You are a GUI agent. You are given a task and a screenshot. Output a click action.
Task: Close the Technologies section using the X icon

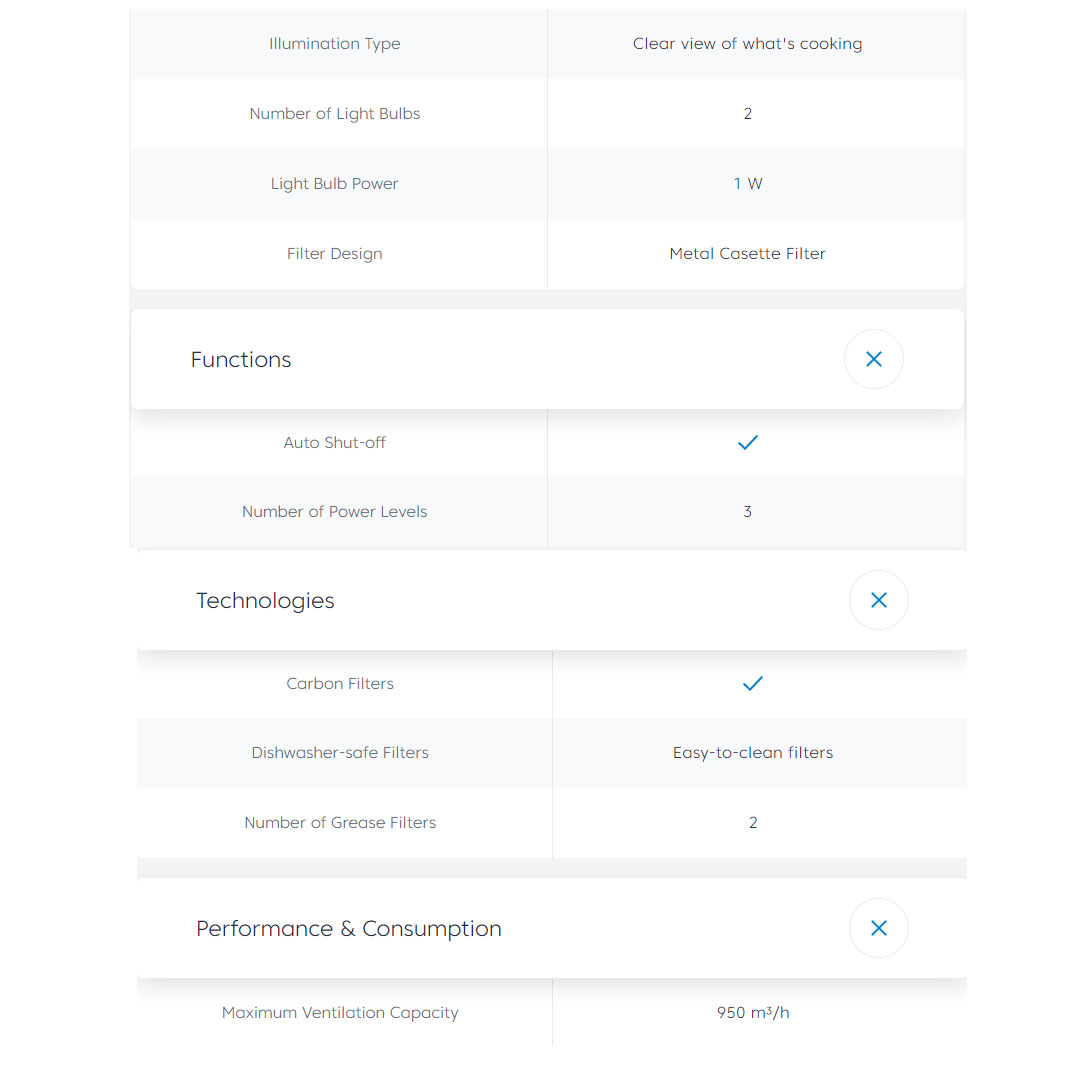point(878,600)
